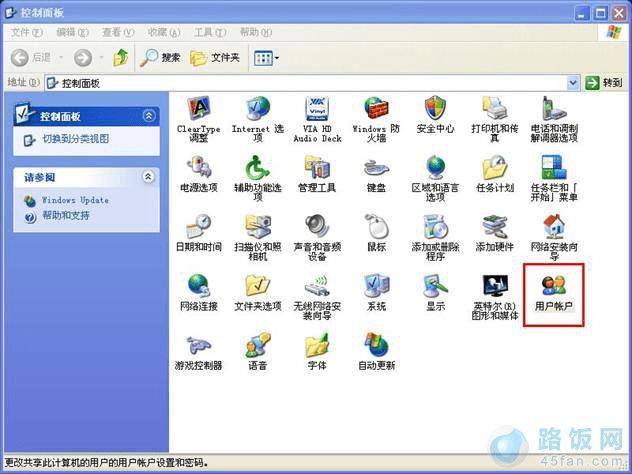632x474 pixels.
Task: Open 系统 computer icon
Action: coord(376,285)
